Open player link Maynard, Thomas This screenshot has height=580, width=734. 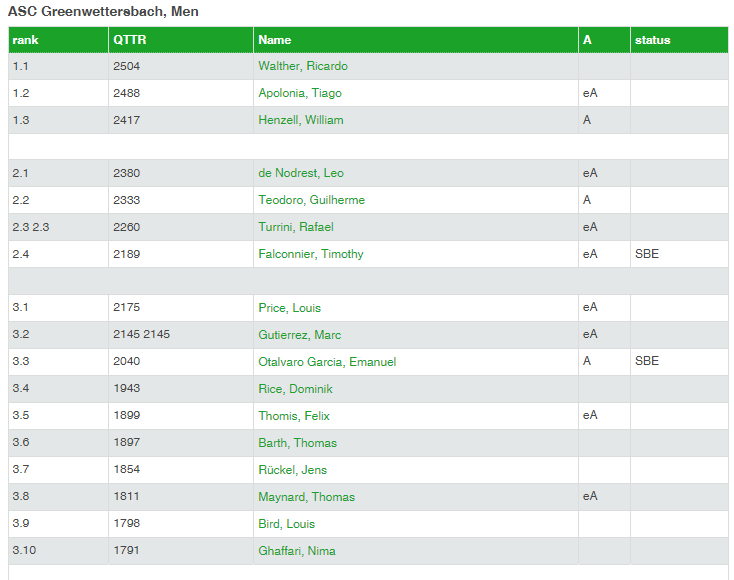tap(307, 497)
